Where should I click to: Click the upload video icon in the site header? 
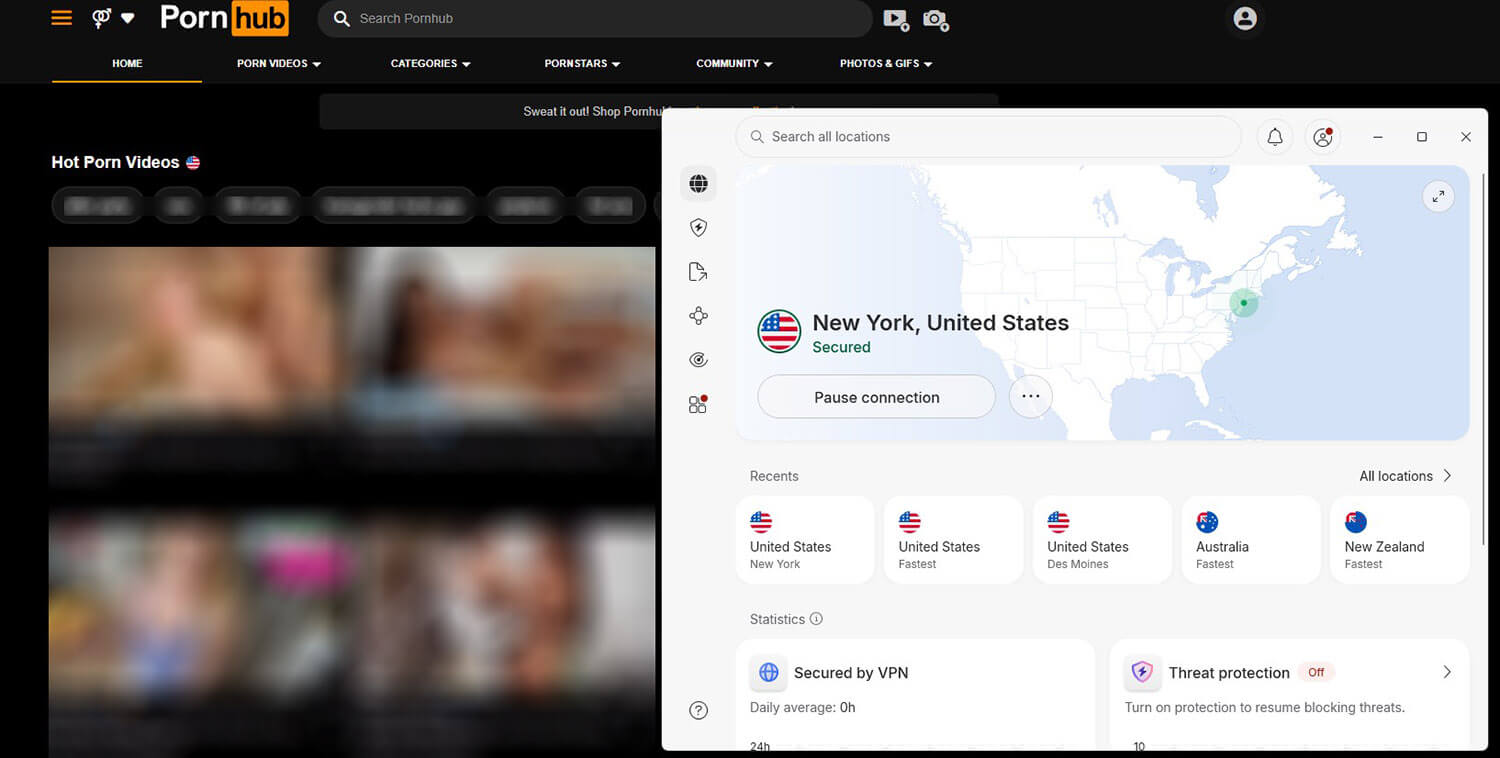coord(895,19)
